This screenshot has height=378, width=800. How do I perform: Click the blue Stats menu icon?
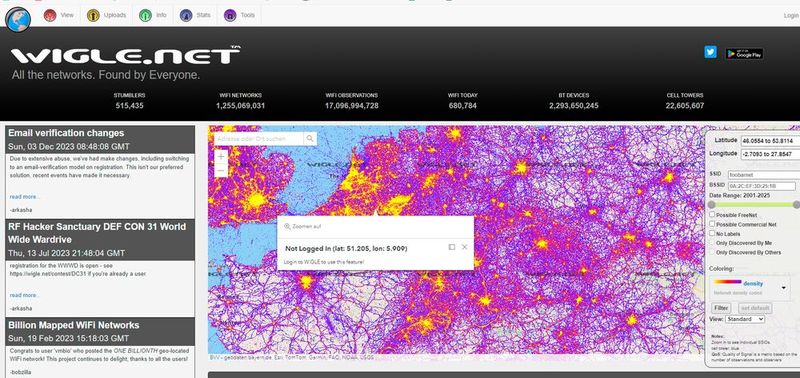pyautogui.click(x=186, y=15)
